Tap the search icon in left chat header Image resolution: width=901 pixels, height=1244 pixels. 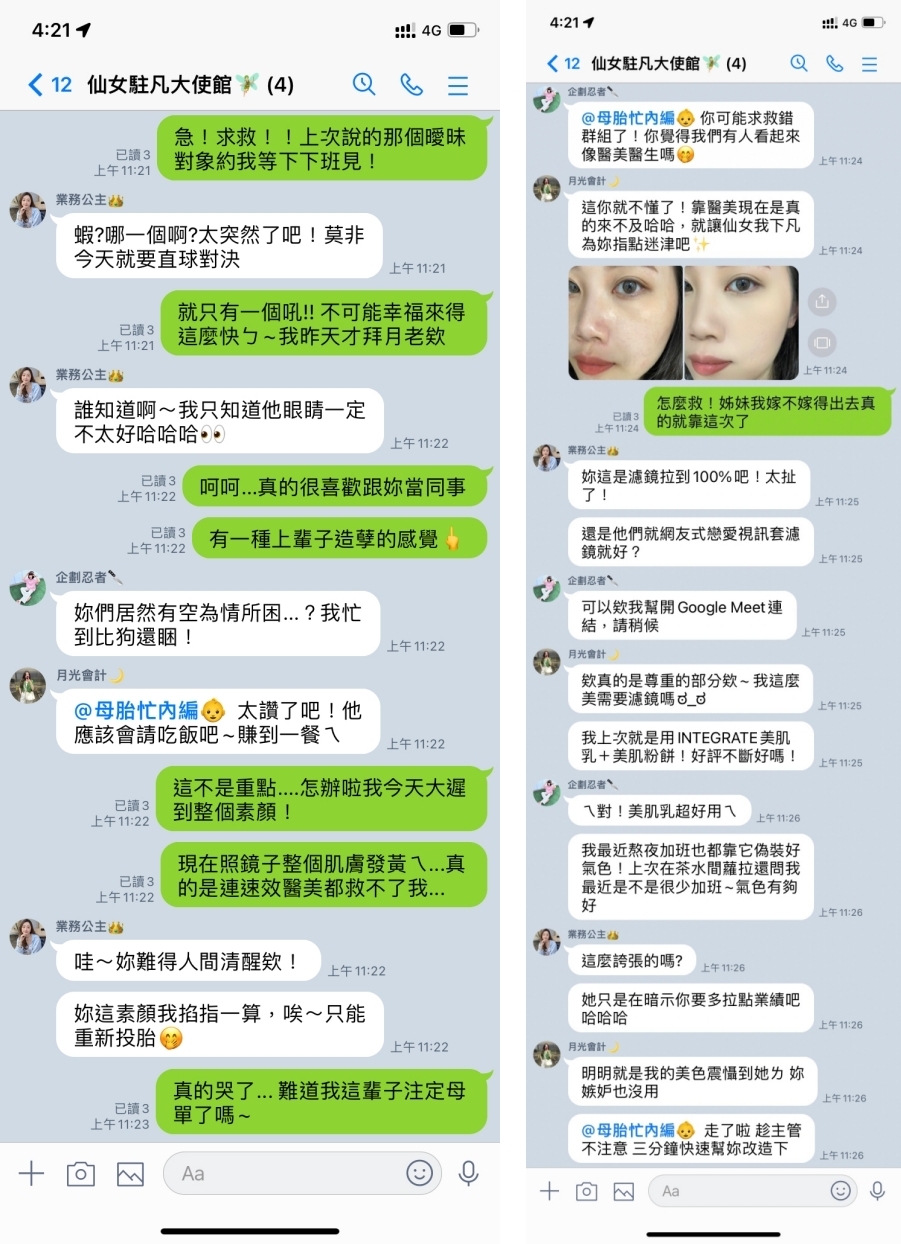[x=364, y=85]
